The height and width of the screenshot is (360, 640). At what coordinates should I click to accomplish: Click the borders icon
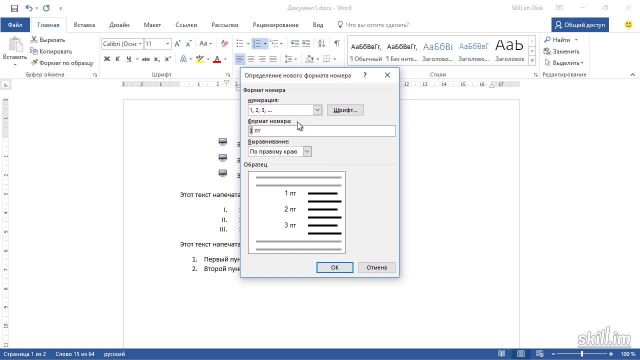pos(327,59)
